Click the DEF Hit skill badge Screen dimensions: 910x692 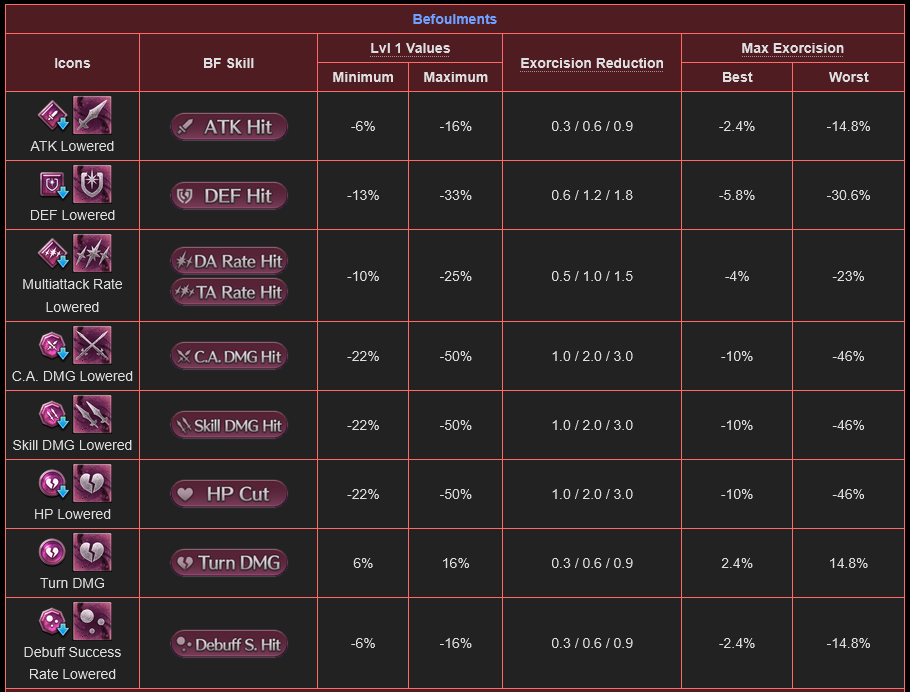tap(229, 196)
